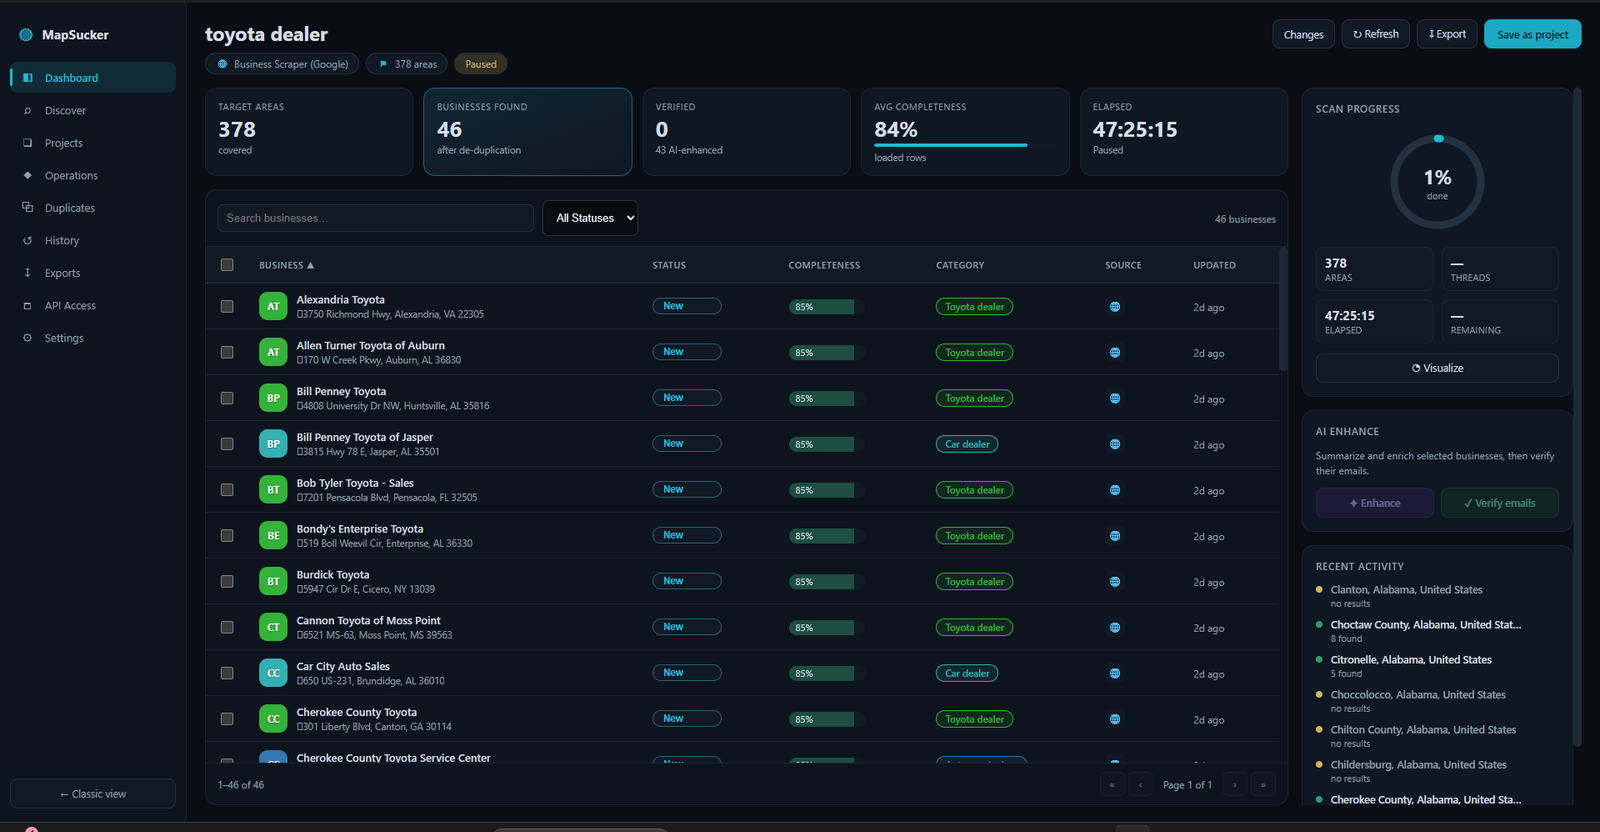This screenshot has width=1600, height=832.
Task: Click the Changes button
Action: tap(1303, 35)
